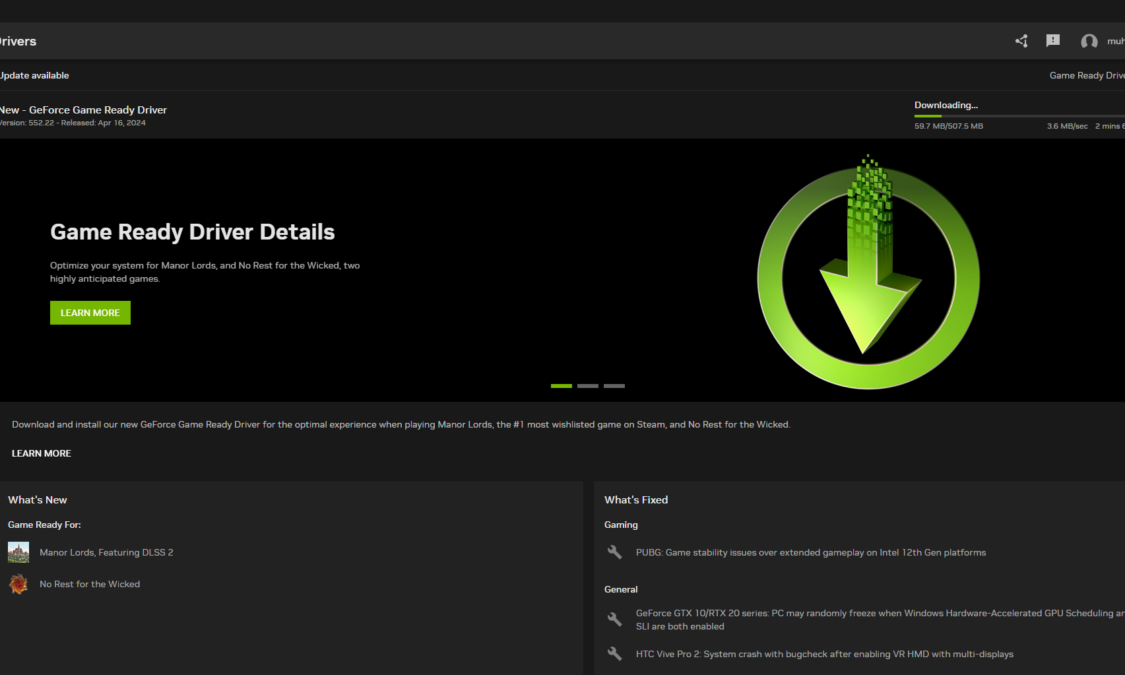Click the "Gaming" subheading under What's Fixed
Image resolution: width=1125 pixels, height=675 pixels.
tap(621, 525)
